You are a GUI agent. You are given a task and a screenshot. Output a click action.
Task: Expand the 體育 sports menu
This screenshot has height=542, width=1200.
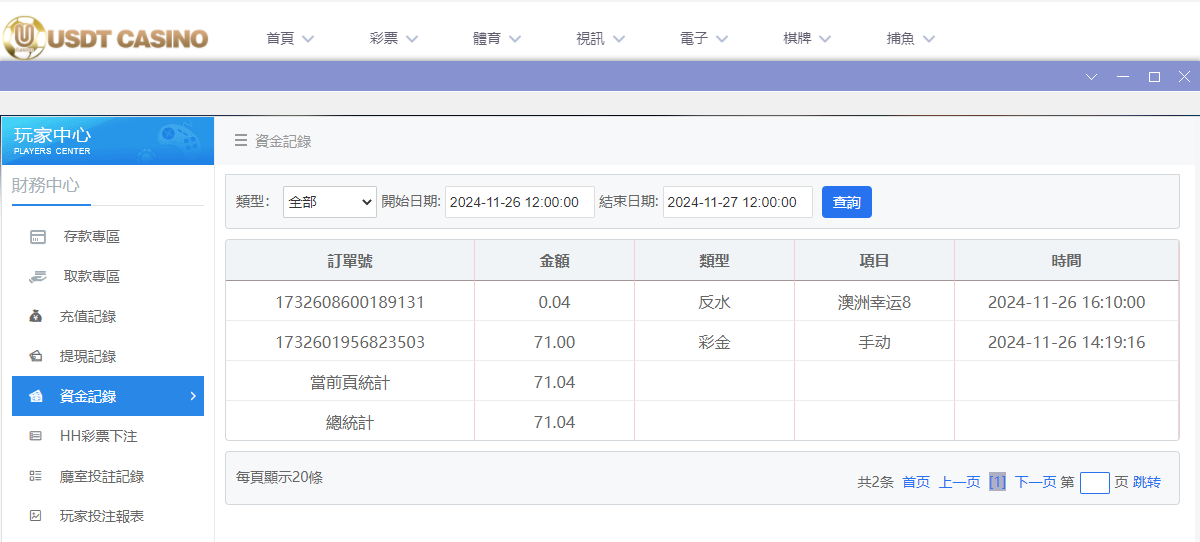pyautogui.click(x=497, y=39)
